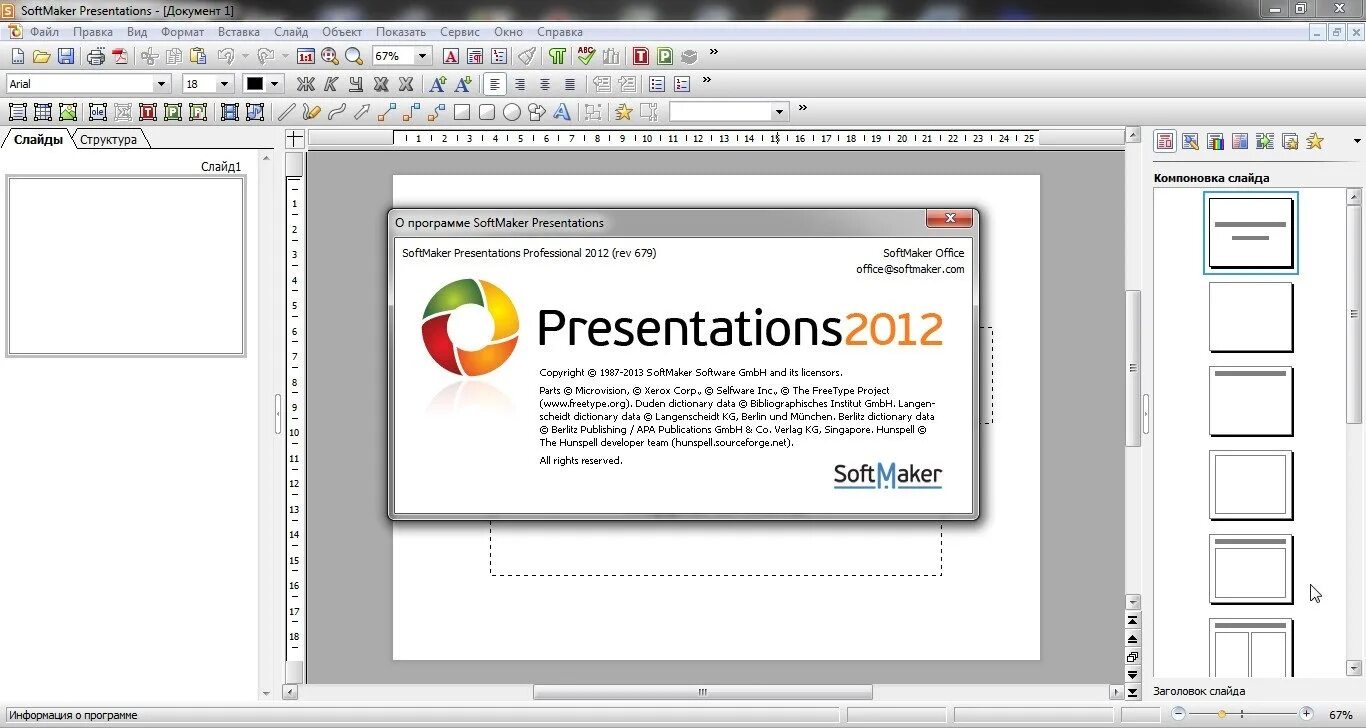The width and height of the screenshot is (1366, 728).
Task: Open the Сервис menu
Action: click(460, 32)
